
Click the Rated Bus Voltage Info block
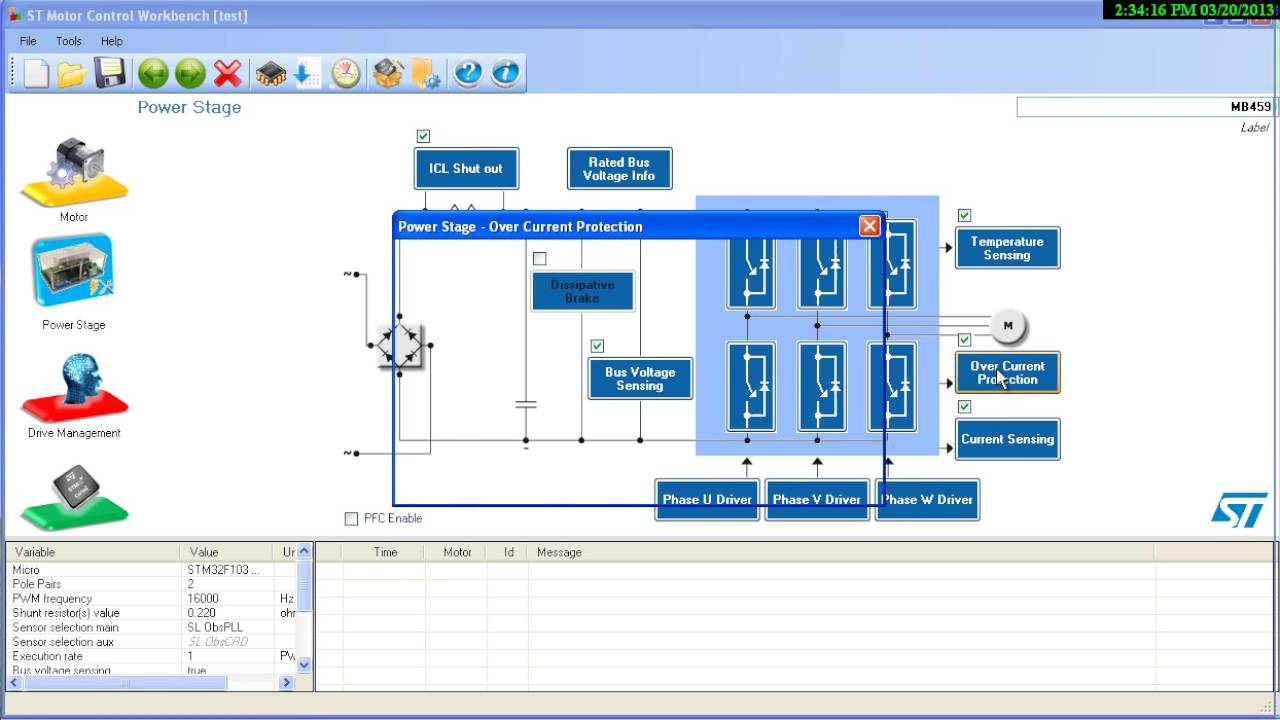point(619,168)
